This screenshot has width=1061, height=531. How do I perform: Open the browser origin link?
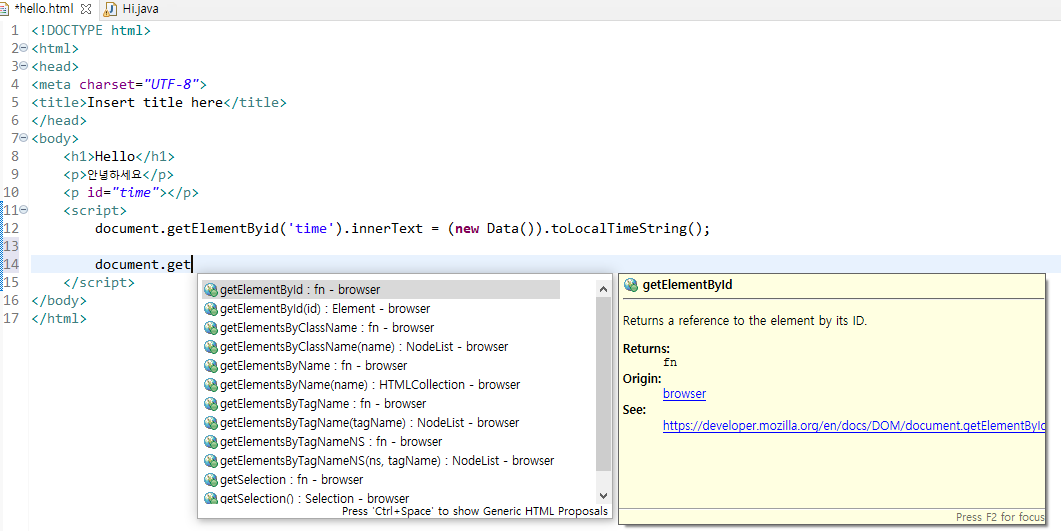coord(684,394)
